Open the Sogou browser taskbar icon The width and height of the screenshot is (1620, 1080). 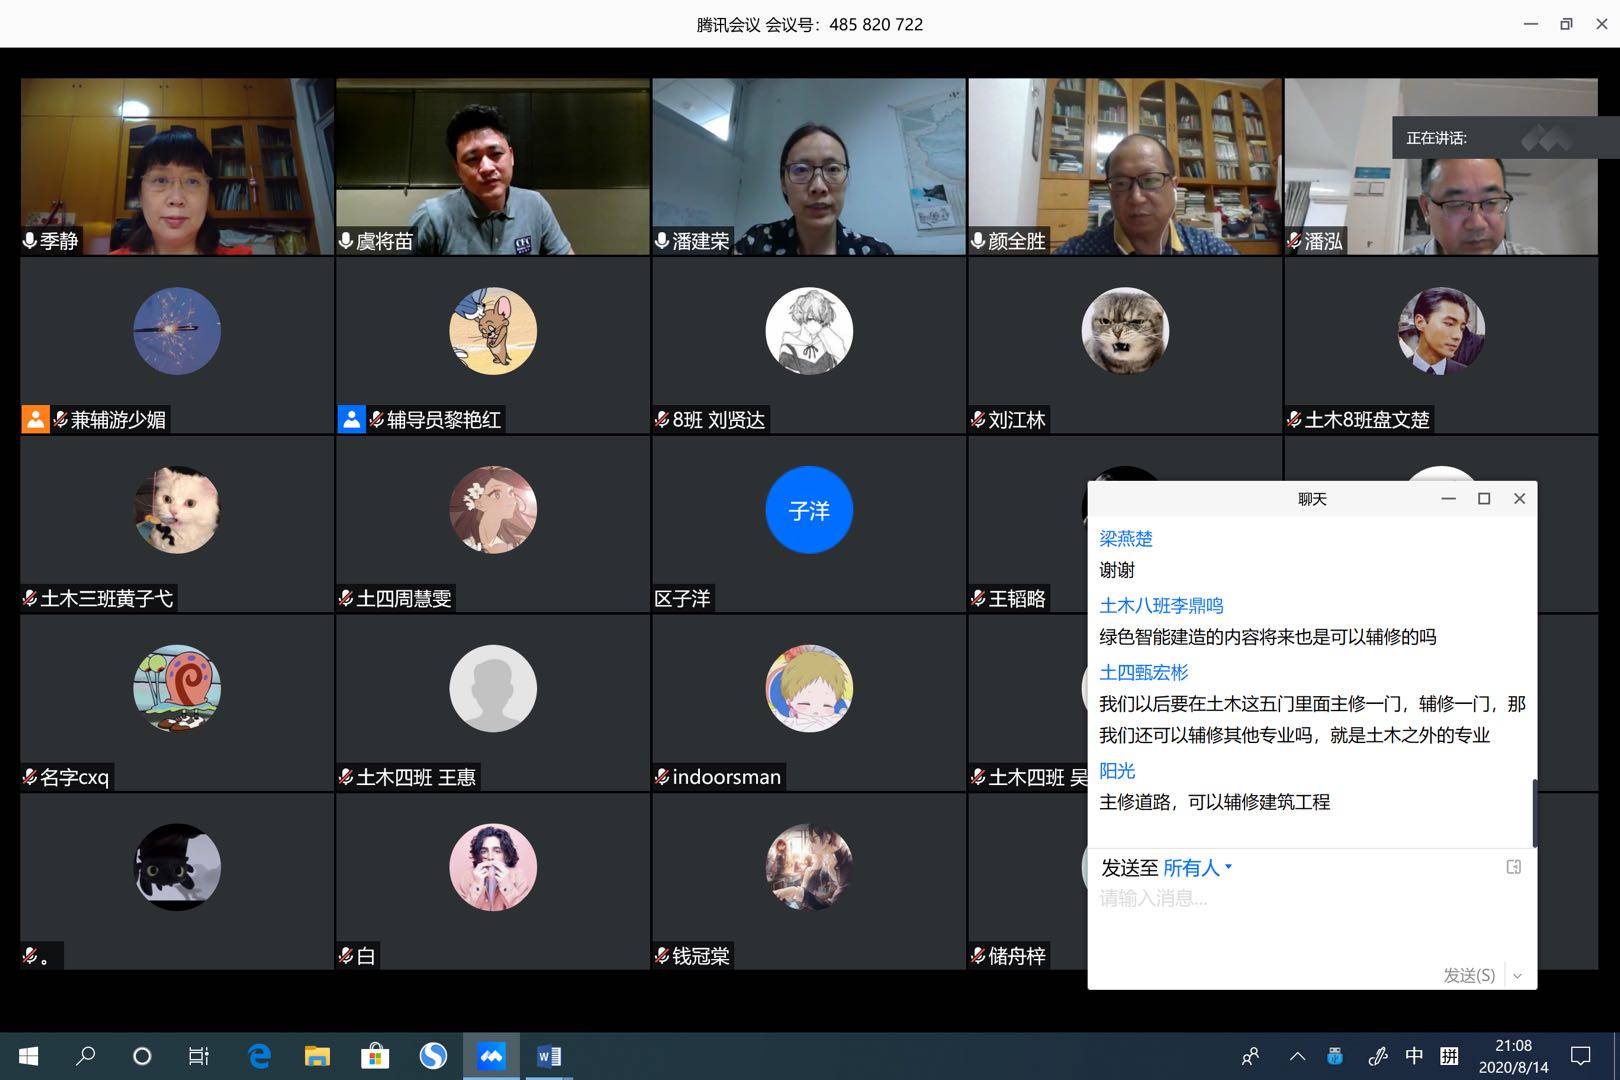pos(433,1056)
